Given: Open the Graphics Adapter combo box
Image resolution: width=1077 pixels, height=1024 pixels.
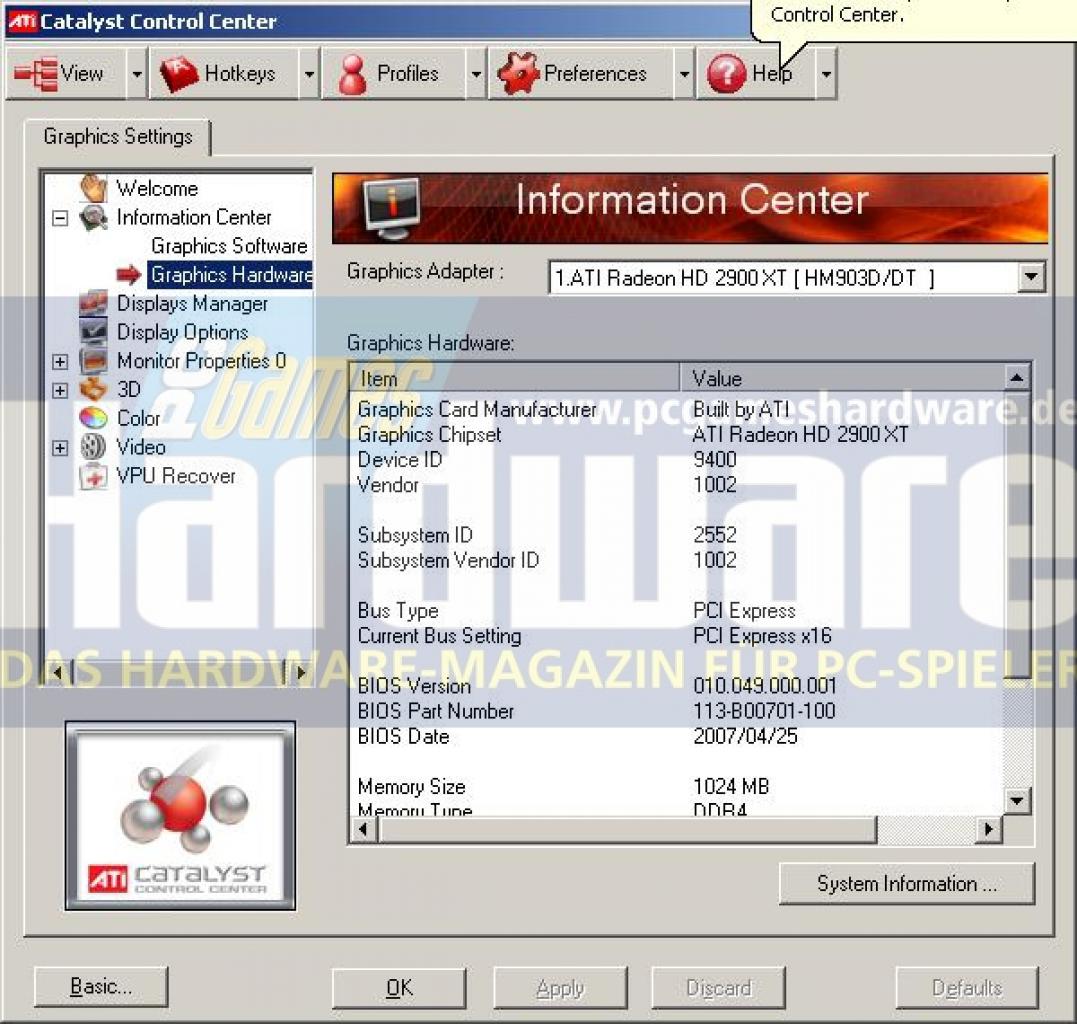Looking at the screenshot, I should click(x=797, y=277).
